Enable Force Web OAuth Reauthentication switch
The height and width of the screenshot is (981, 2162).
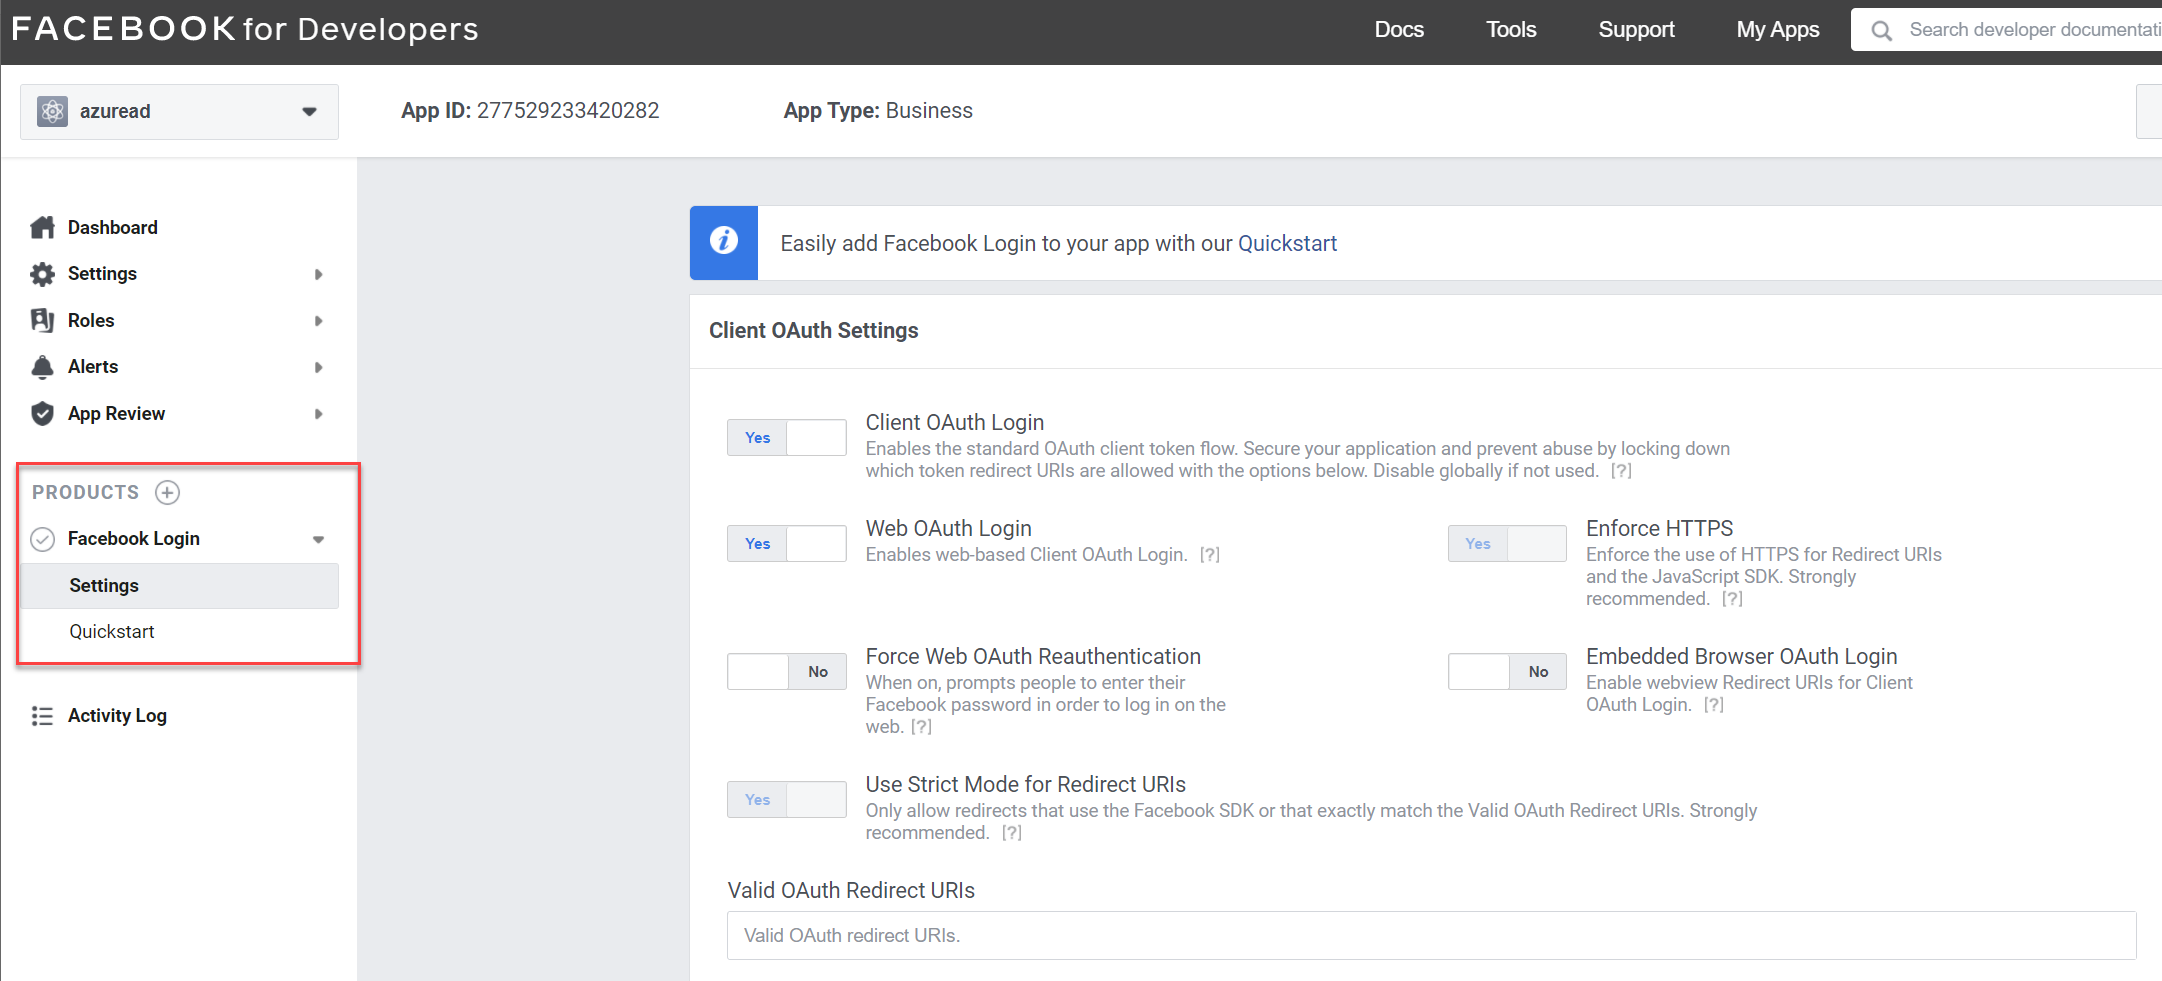coord(787,672)
